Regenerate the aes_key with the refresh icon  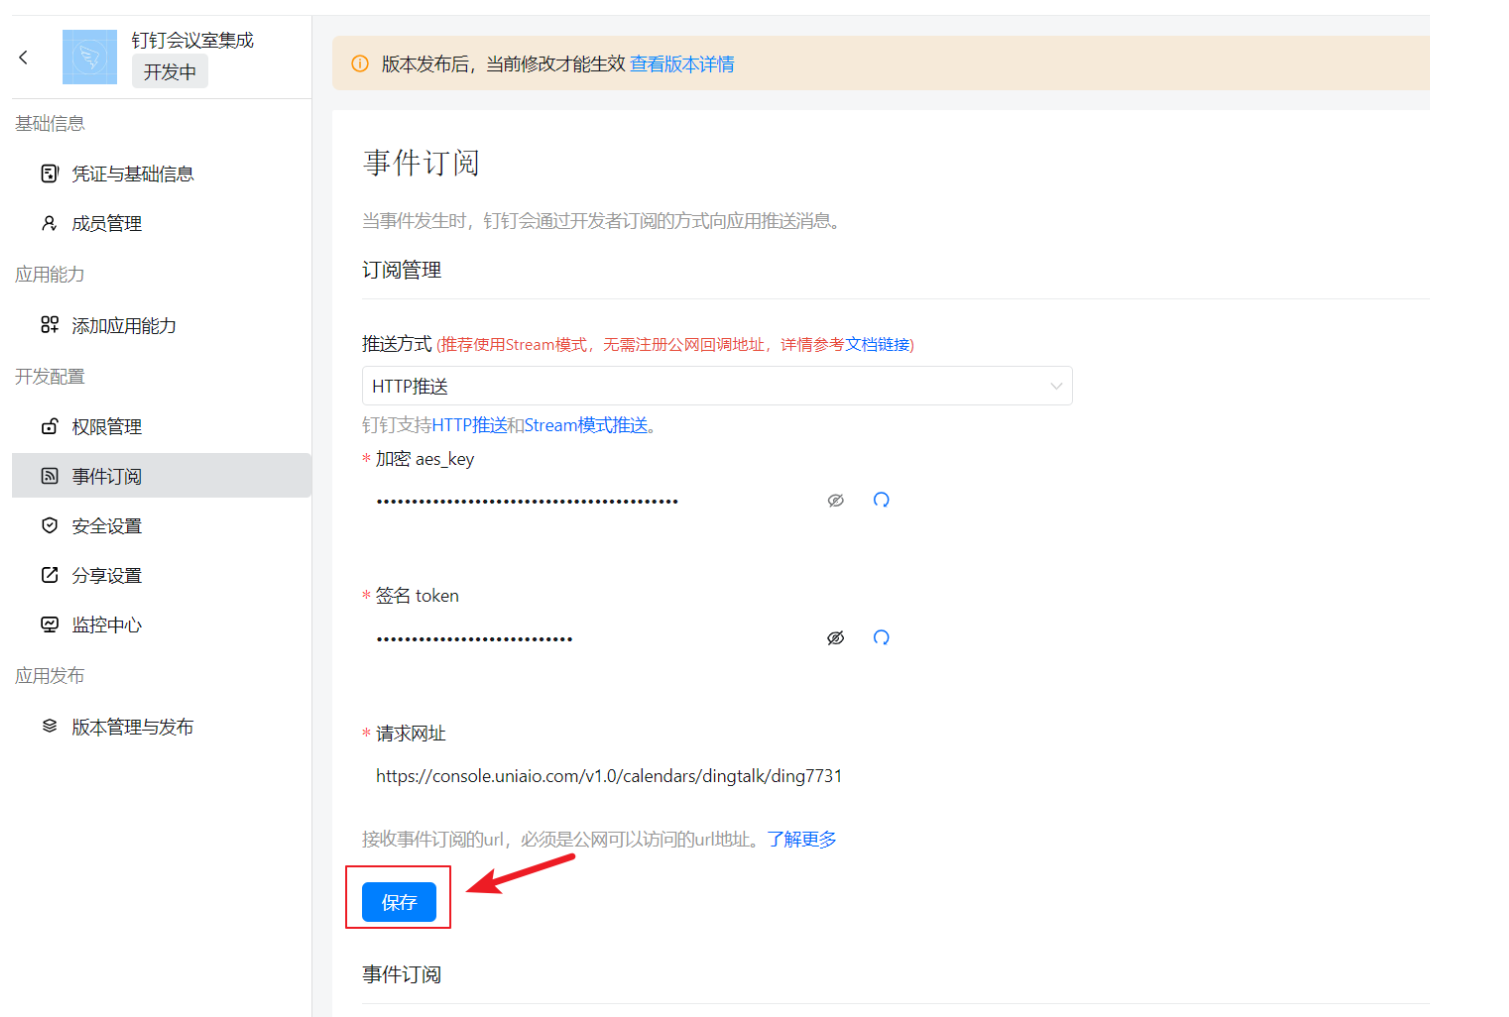[x=881, y=500]
